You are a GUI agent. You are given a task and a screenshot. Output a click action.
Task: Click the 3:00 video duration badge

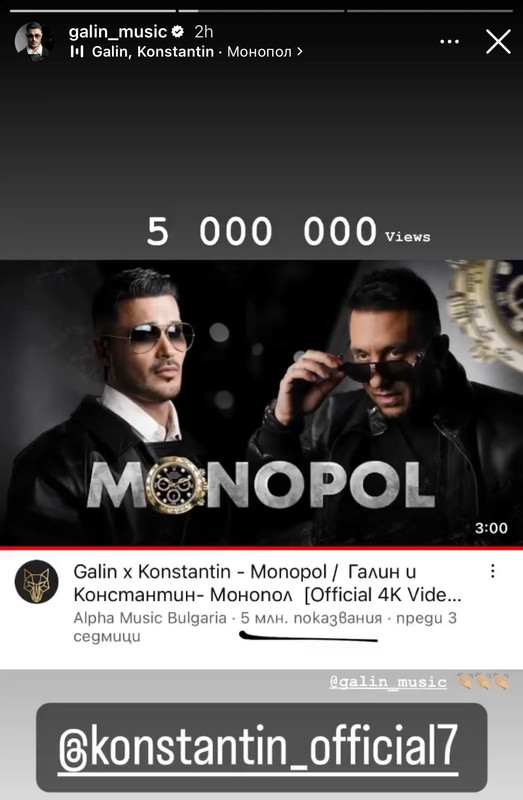coord(491,528)
